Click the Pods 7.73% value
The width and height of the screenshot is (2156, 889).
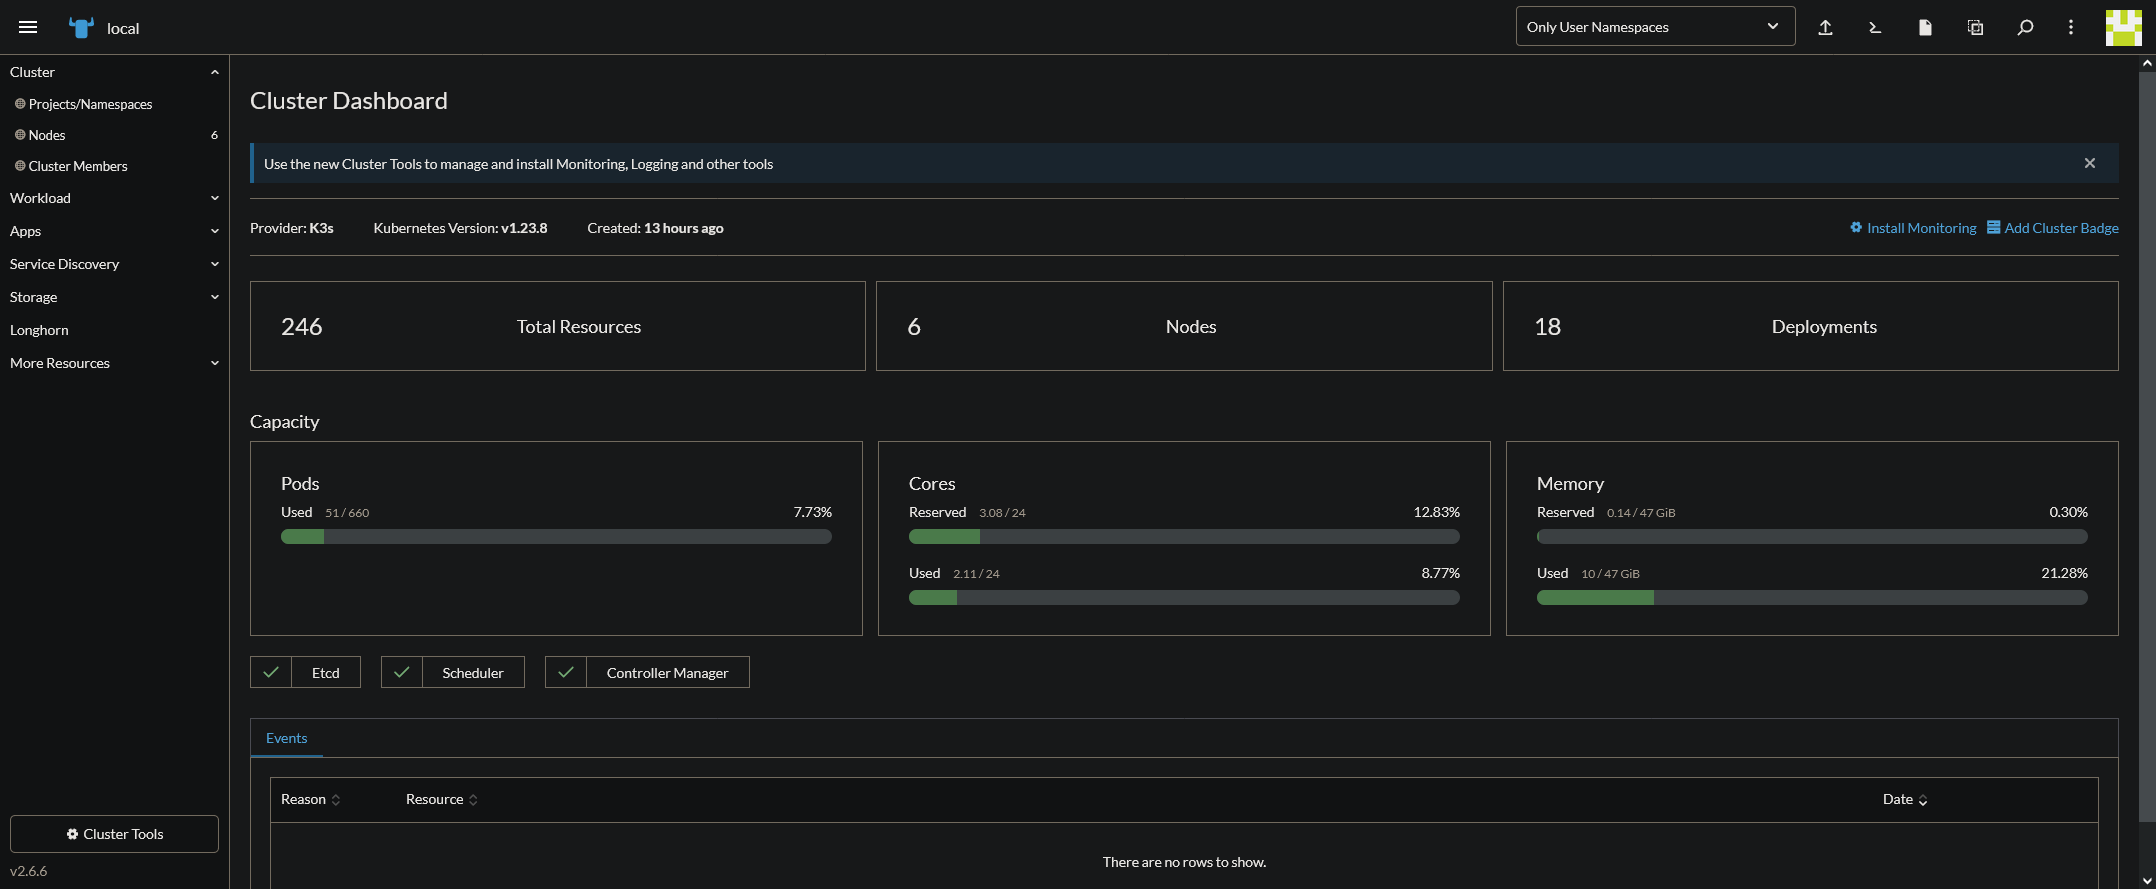click(812, 512)
